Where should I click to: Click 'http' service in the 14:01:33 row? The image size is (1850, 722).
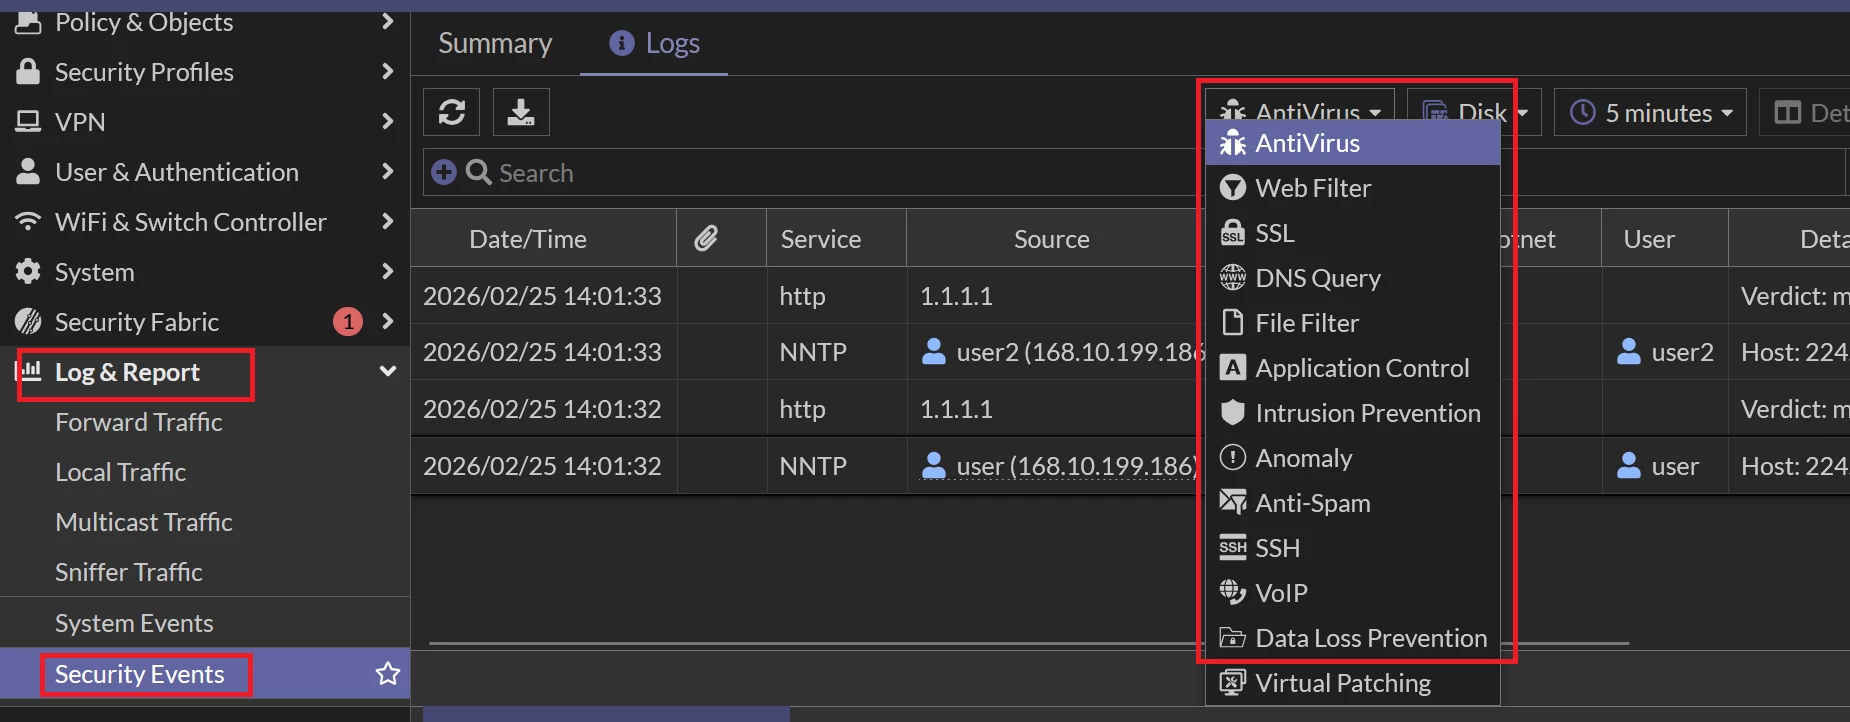click(x=802, y=296)
